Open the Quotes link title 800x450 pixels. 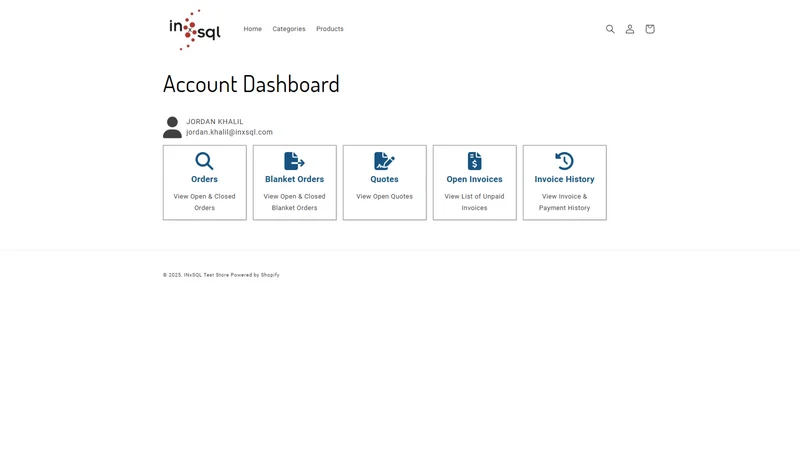click(384, 179)
